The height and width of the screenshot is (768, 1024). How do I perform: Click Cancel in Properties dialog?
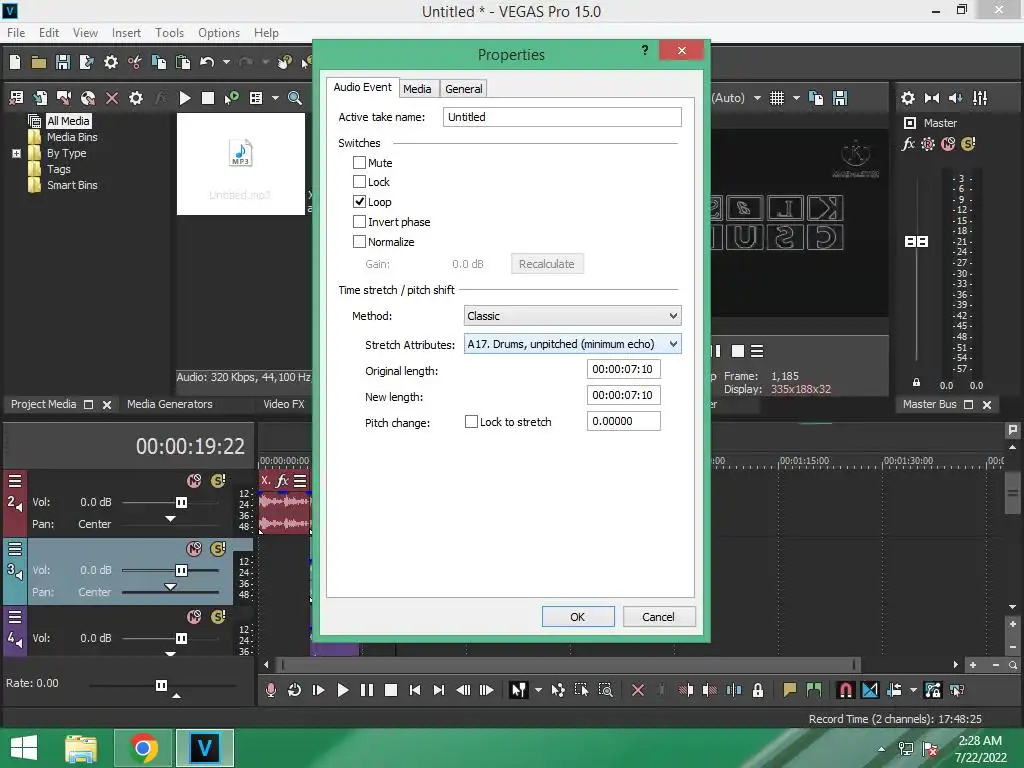tap(658, 616)
